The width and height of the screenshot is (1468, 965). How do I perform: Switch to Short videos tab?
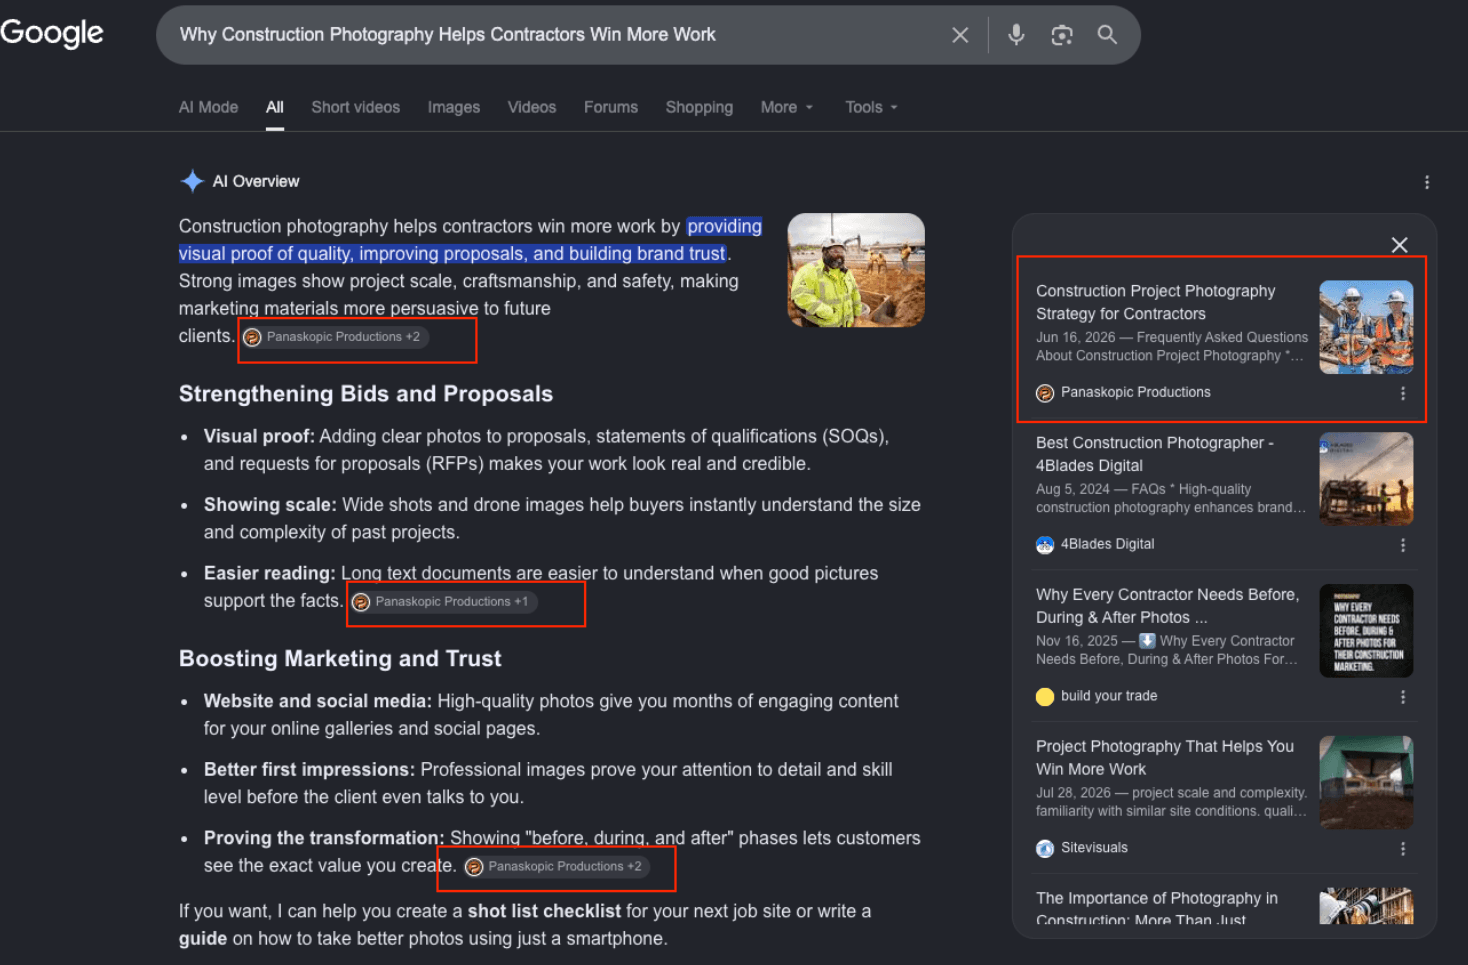click(x=355, y=107)
